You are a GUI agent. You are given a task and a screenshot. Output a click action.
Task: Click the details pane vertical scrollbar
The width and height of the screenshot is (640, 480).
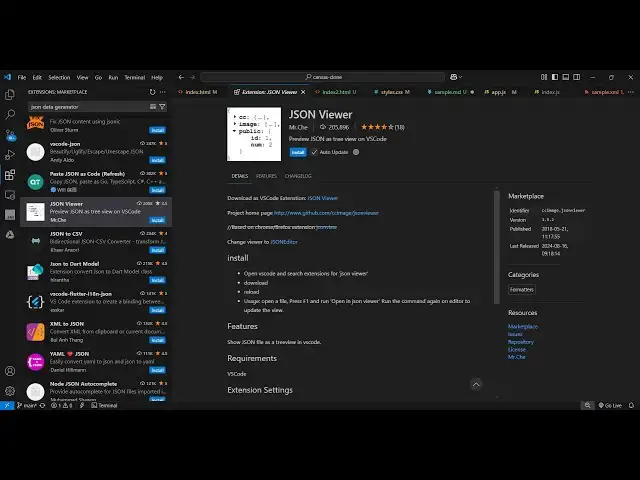click(497, 247)
